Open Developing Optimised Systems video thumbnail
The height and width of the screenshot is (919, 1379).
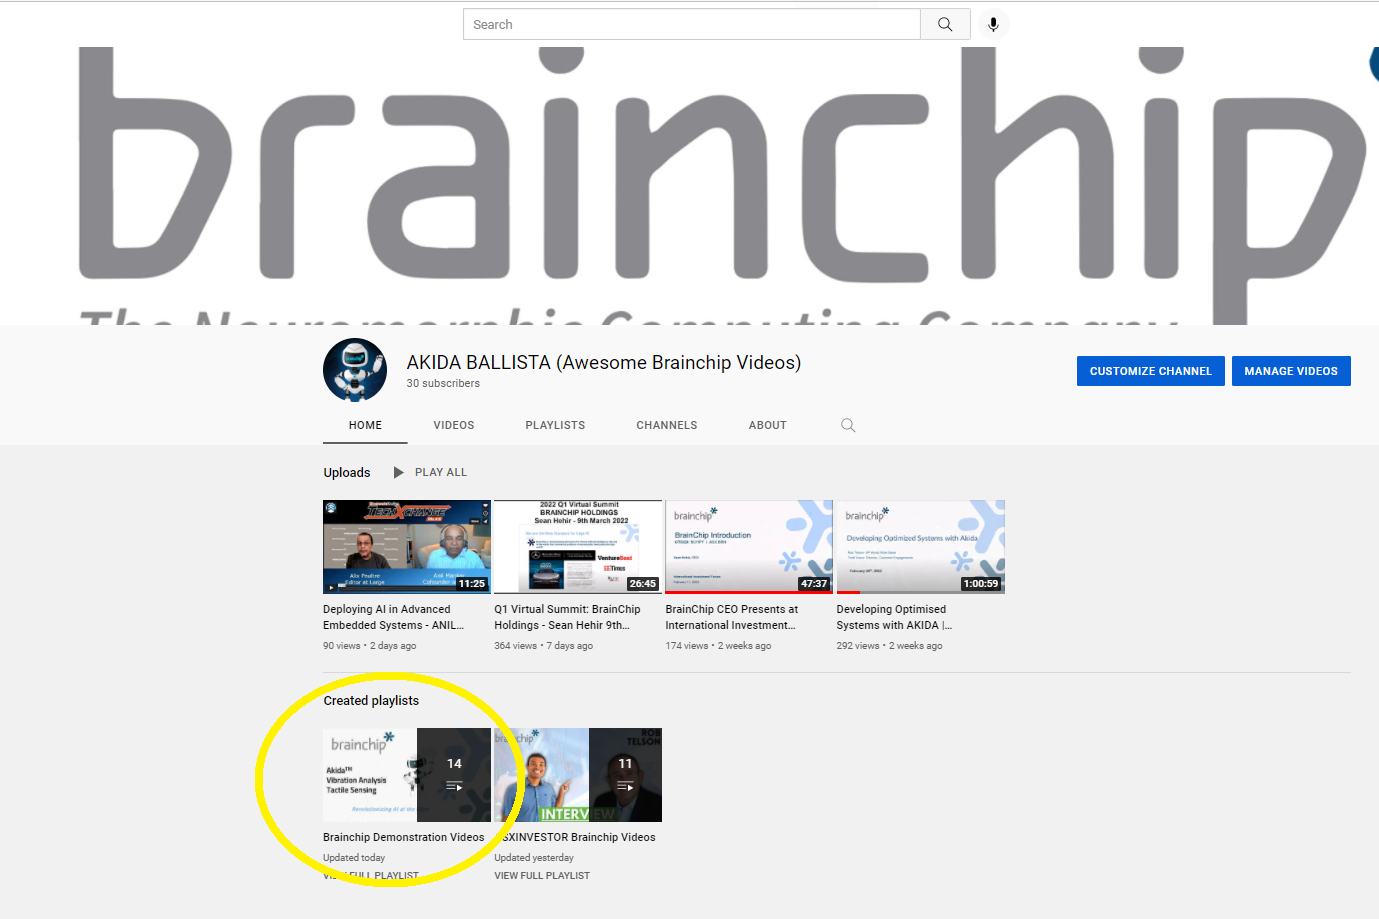pyautogui.click(x=921, y=547)
